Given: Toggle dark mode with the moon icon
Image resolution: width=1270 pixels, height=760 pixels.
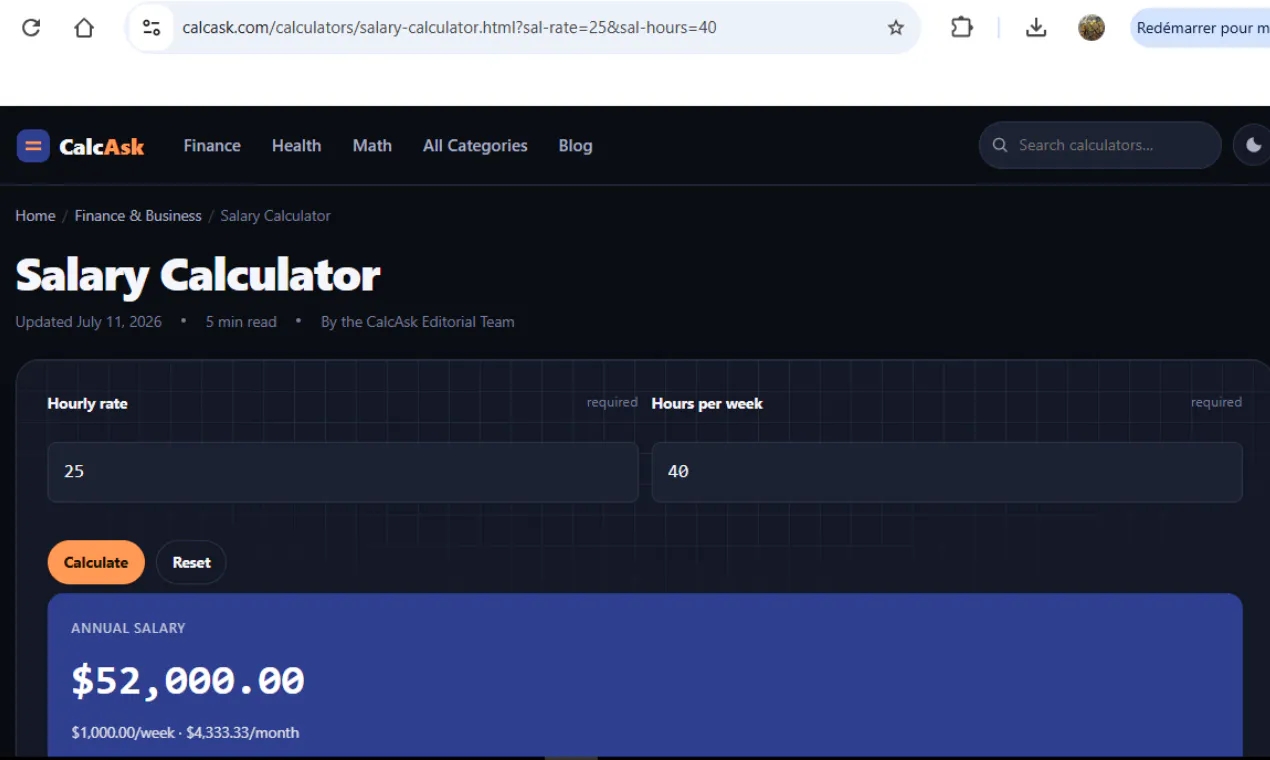Looking at the screenshot, I should [1252, 146].
